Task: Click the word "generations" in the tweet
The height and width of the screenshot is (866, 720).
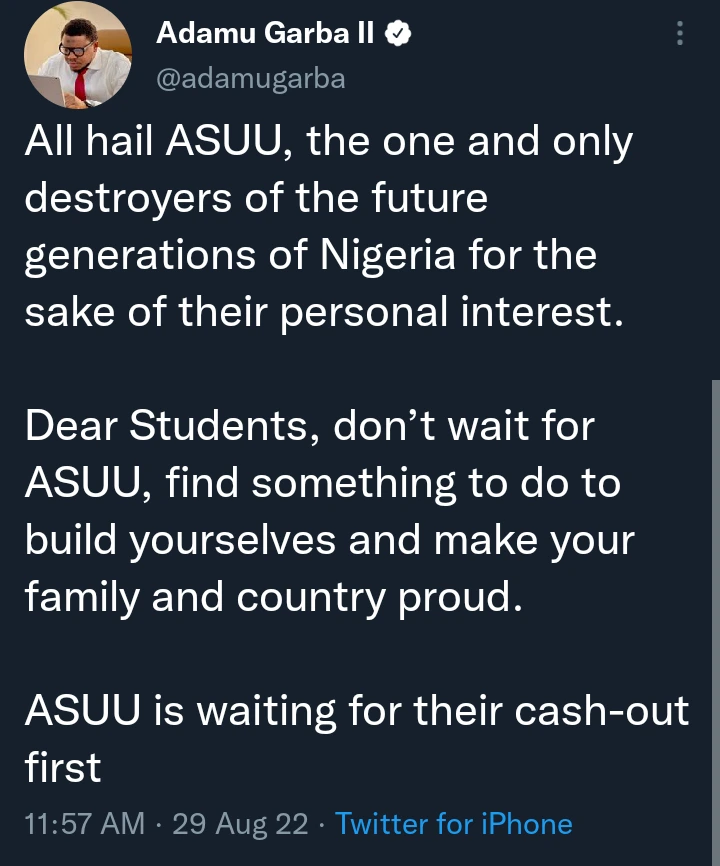Action: (149, 256)
